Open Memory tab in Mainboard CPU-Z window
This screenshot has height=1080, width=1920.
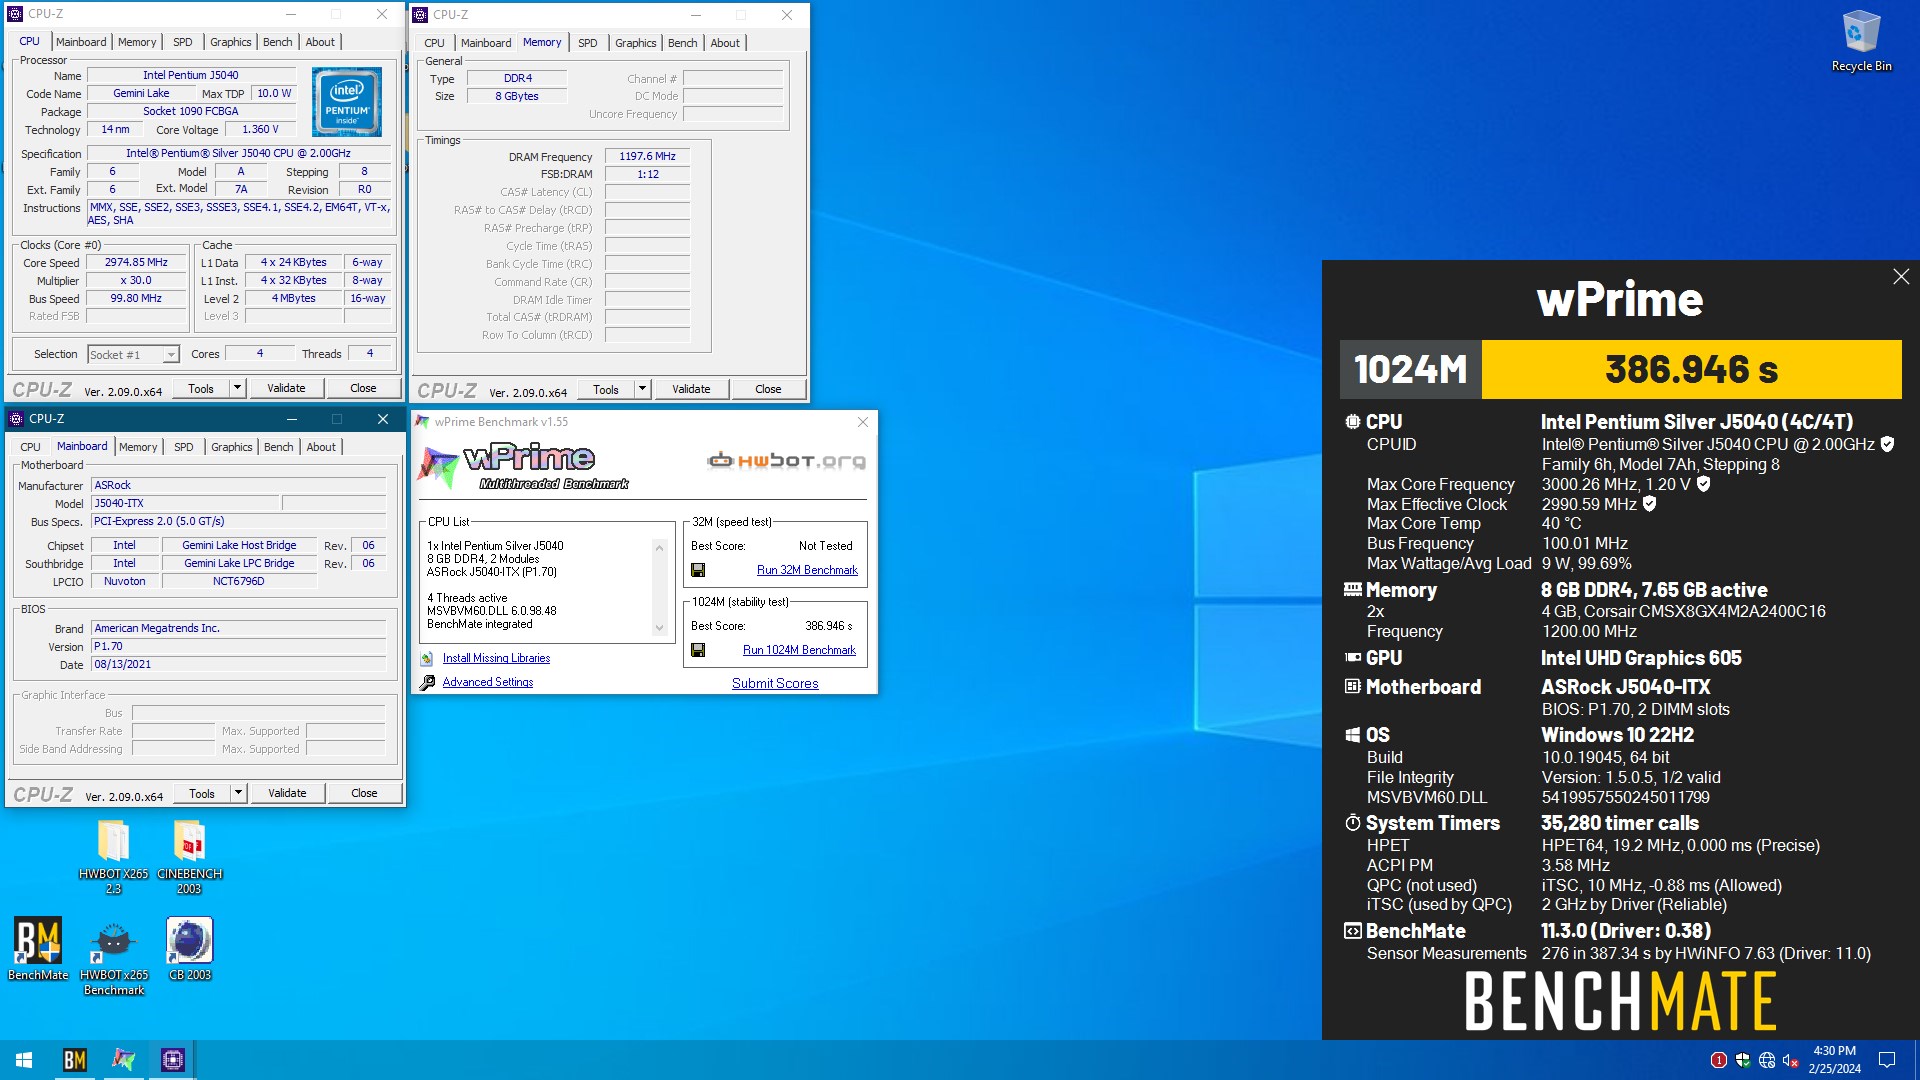(x=138, y=447)
